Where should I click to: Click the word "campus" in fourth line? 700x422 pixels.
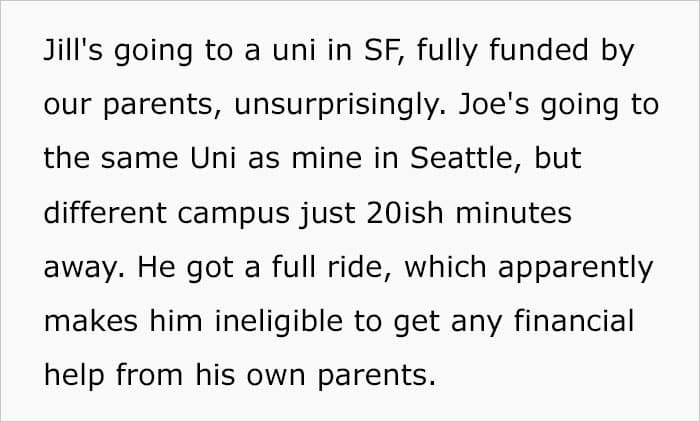233,214
